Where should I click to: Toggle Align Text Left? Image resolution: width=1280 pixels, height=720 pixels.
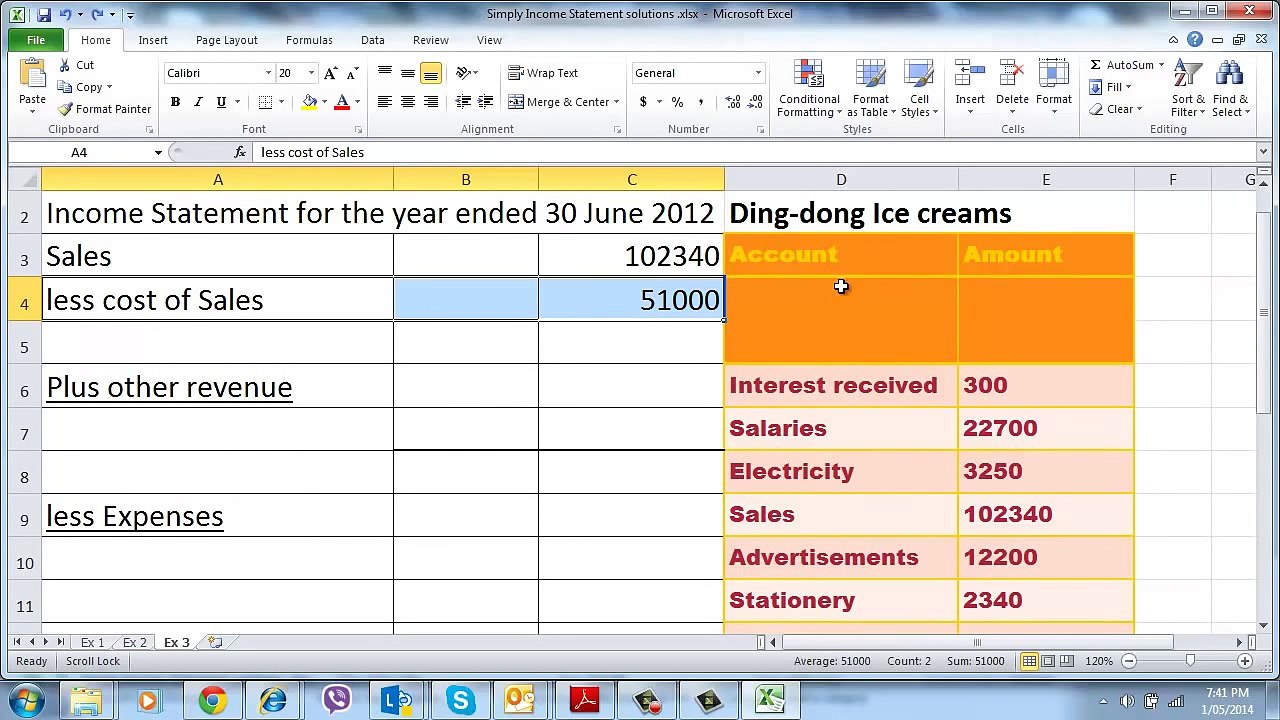pyautogui.click(x=385, y=102)
